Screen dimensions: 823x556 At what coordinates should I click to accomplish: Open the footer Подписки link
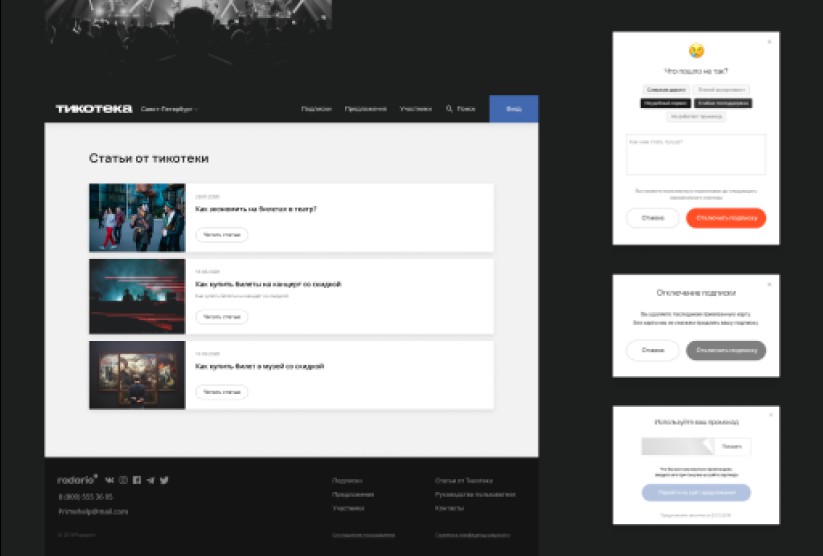347,480
